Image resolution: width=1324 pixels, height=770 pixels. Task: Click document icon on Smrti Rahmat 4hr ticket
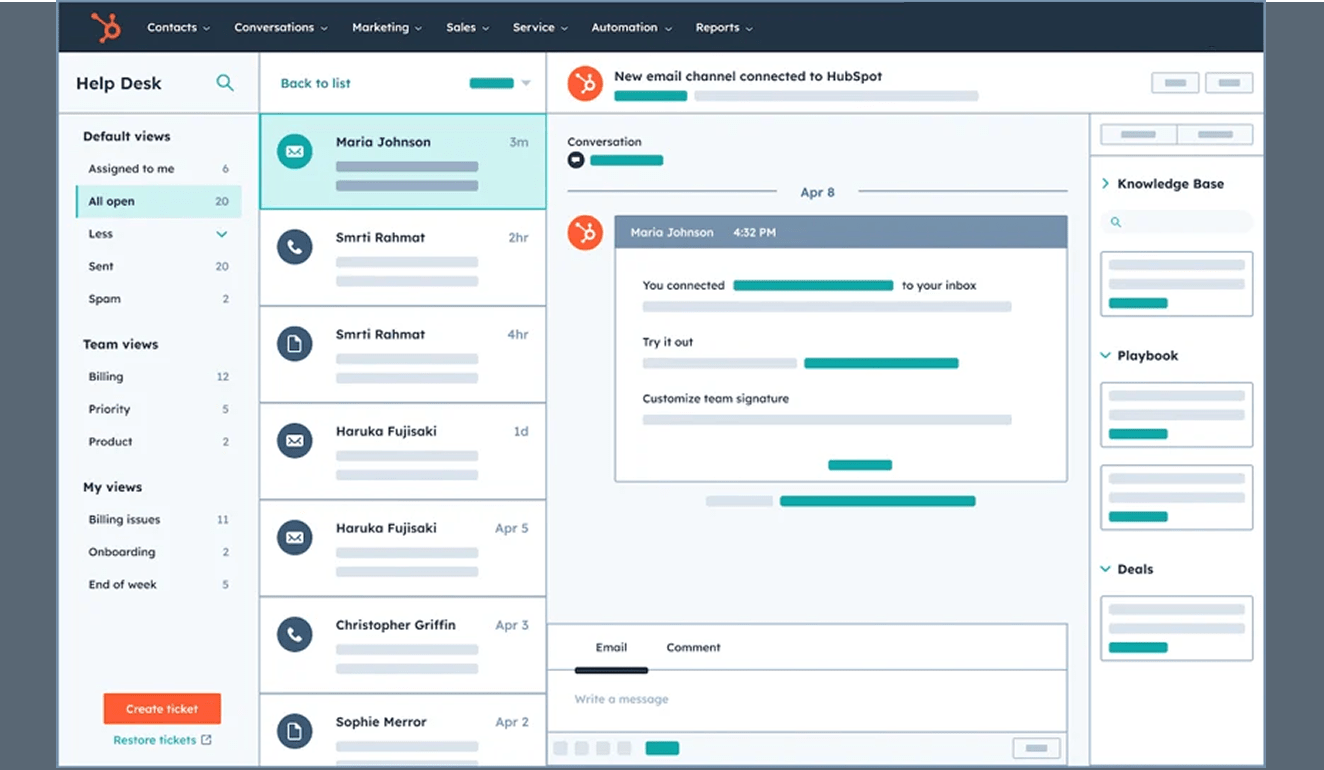pos(294,344)
